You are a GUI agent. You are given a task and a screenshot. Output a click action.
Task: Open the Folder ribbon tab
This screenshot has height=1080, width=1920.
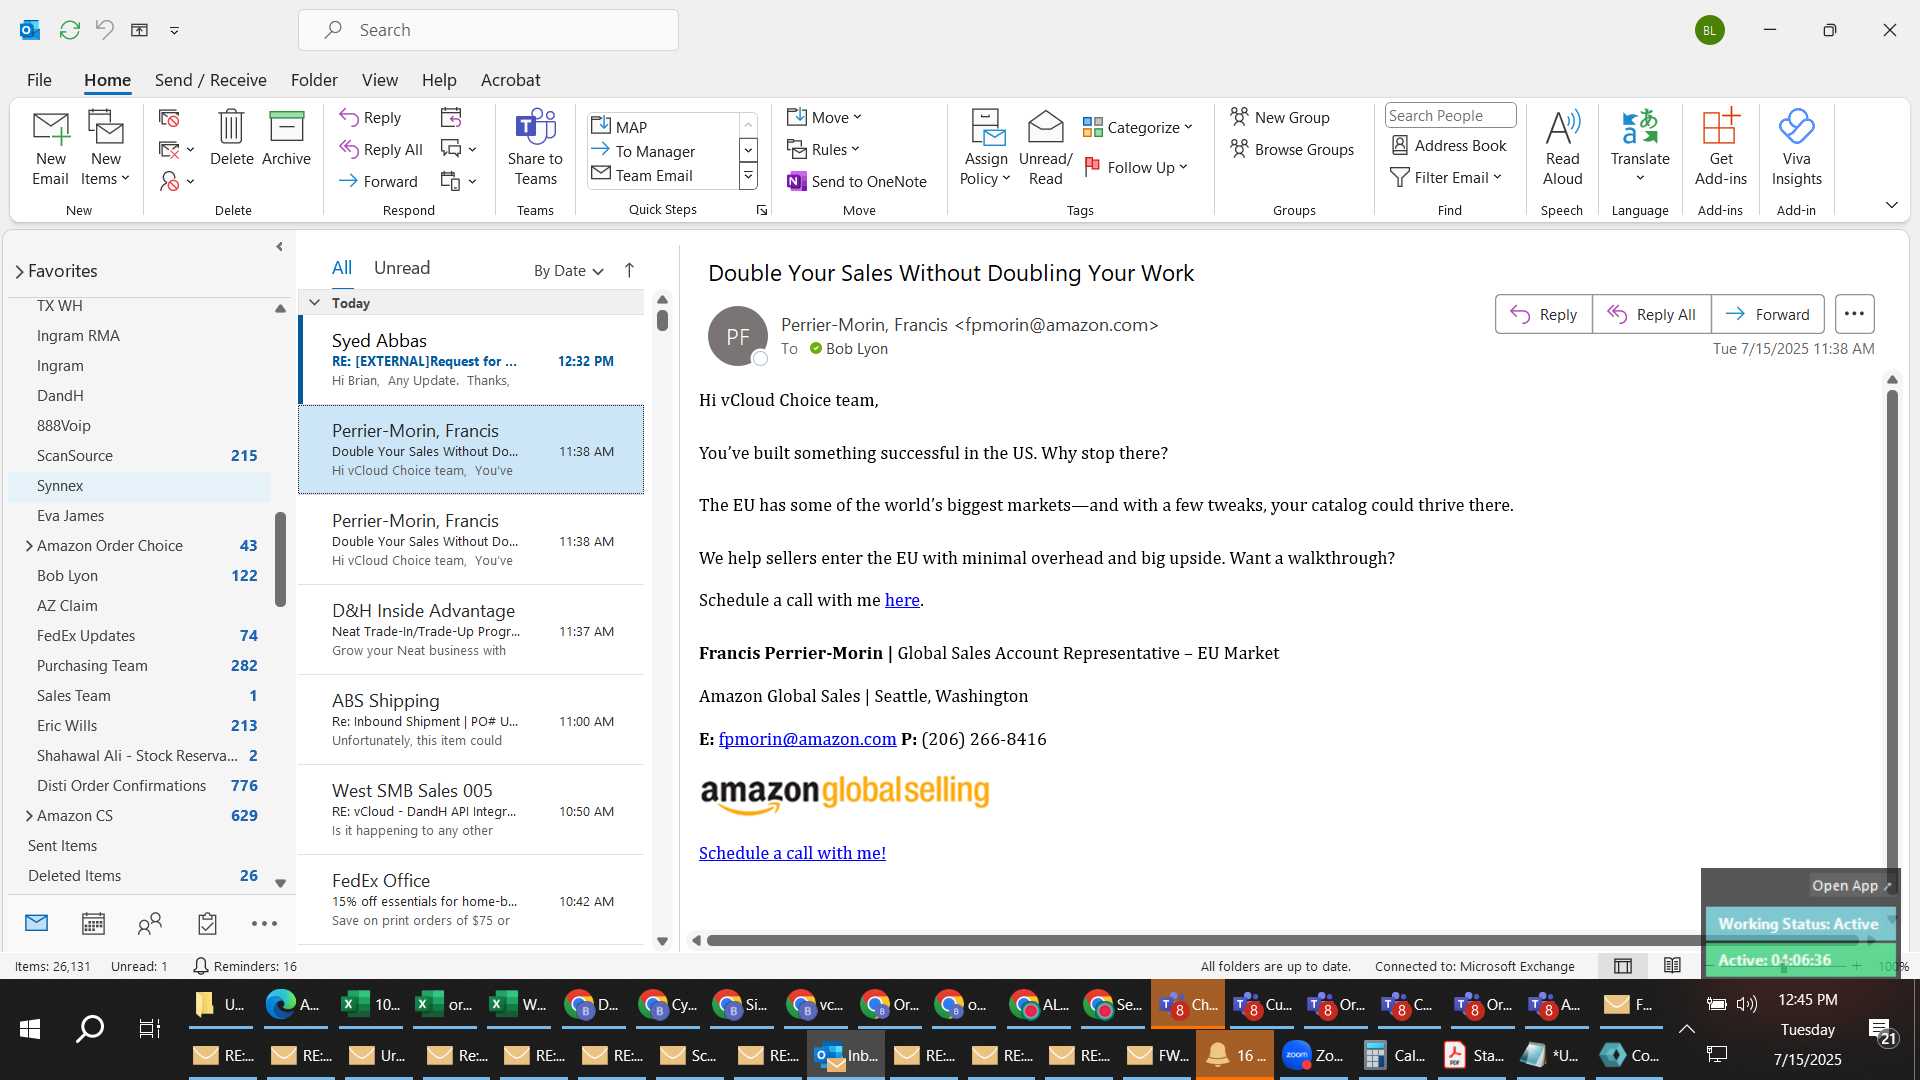point(314,80)
